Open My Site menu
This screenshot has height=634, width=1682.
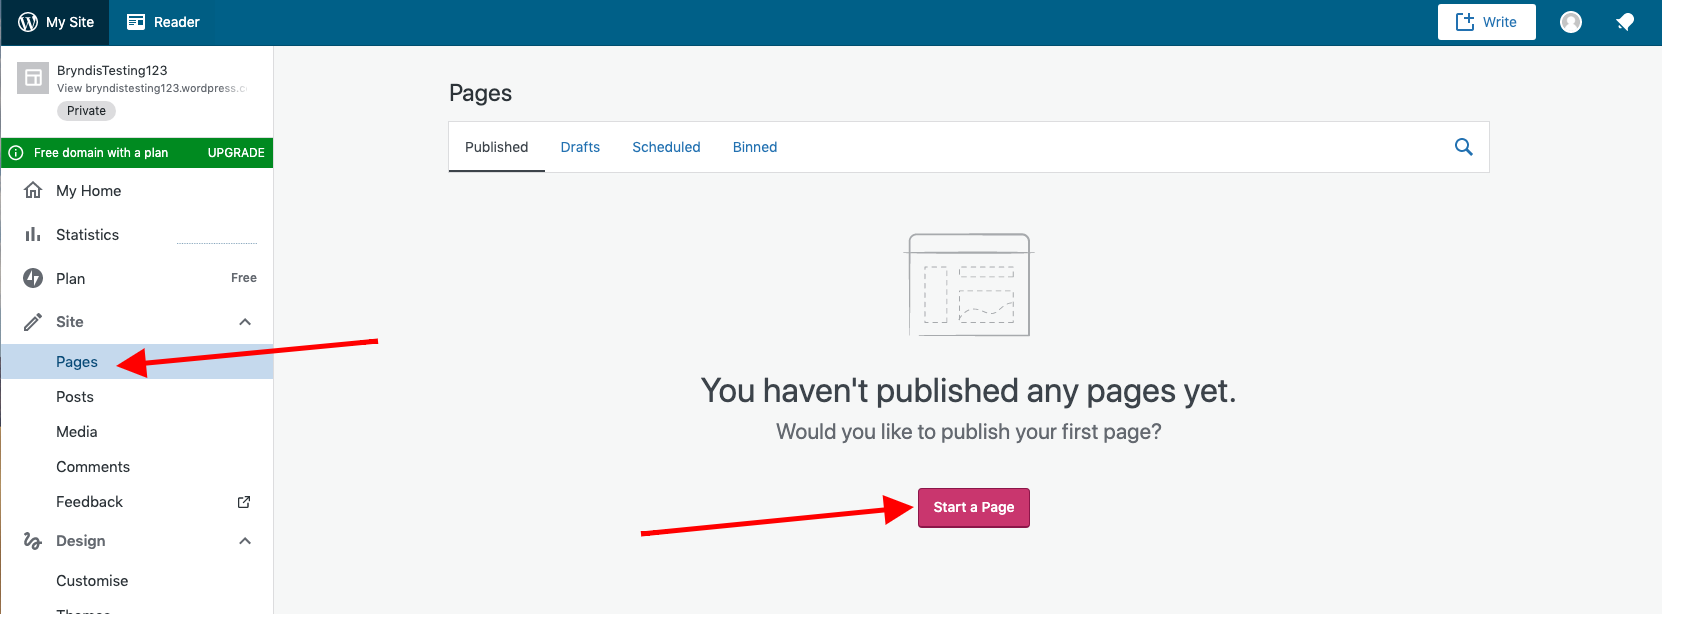point(56,22)
